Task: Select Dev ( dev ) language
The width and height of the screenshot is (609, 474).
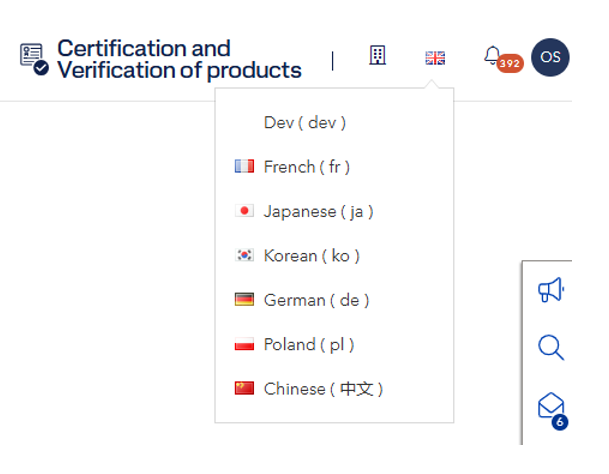Action: pos(305,123)
